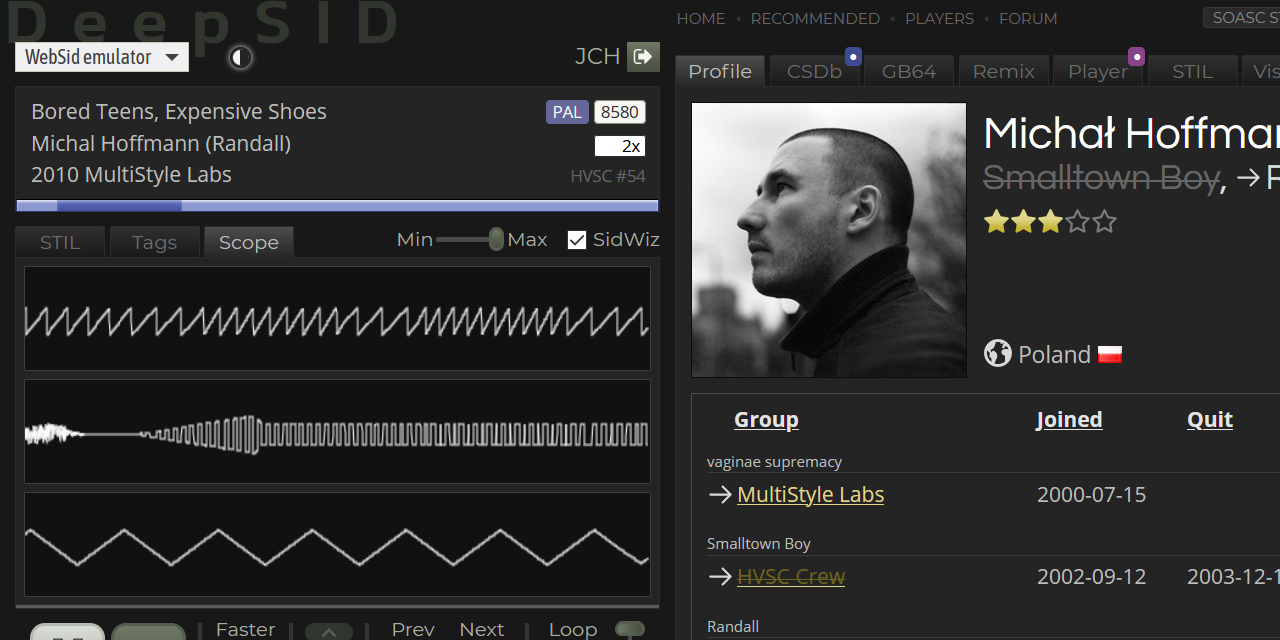Click the joined date 2000-07-15
The height and width of the screenshot is (640, 1280).
click(1092, 495)
